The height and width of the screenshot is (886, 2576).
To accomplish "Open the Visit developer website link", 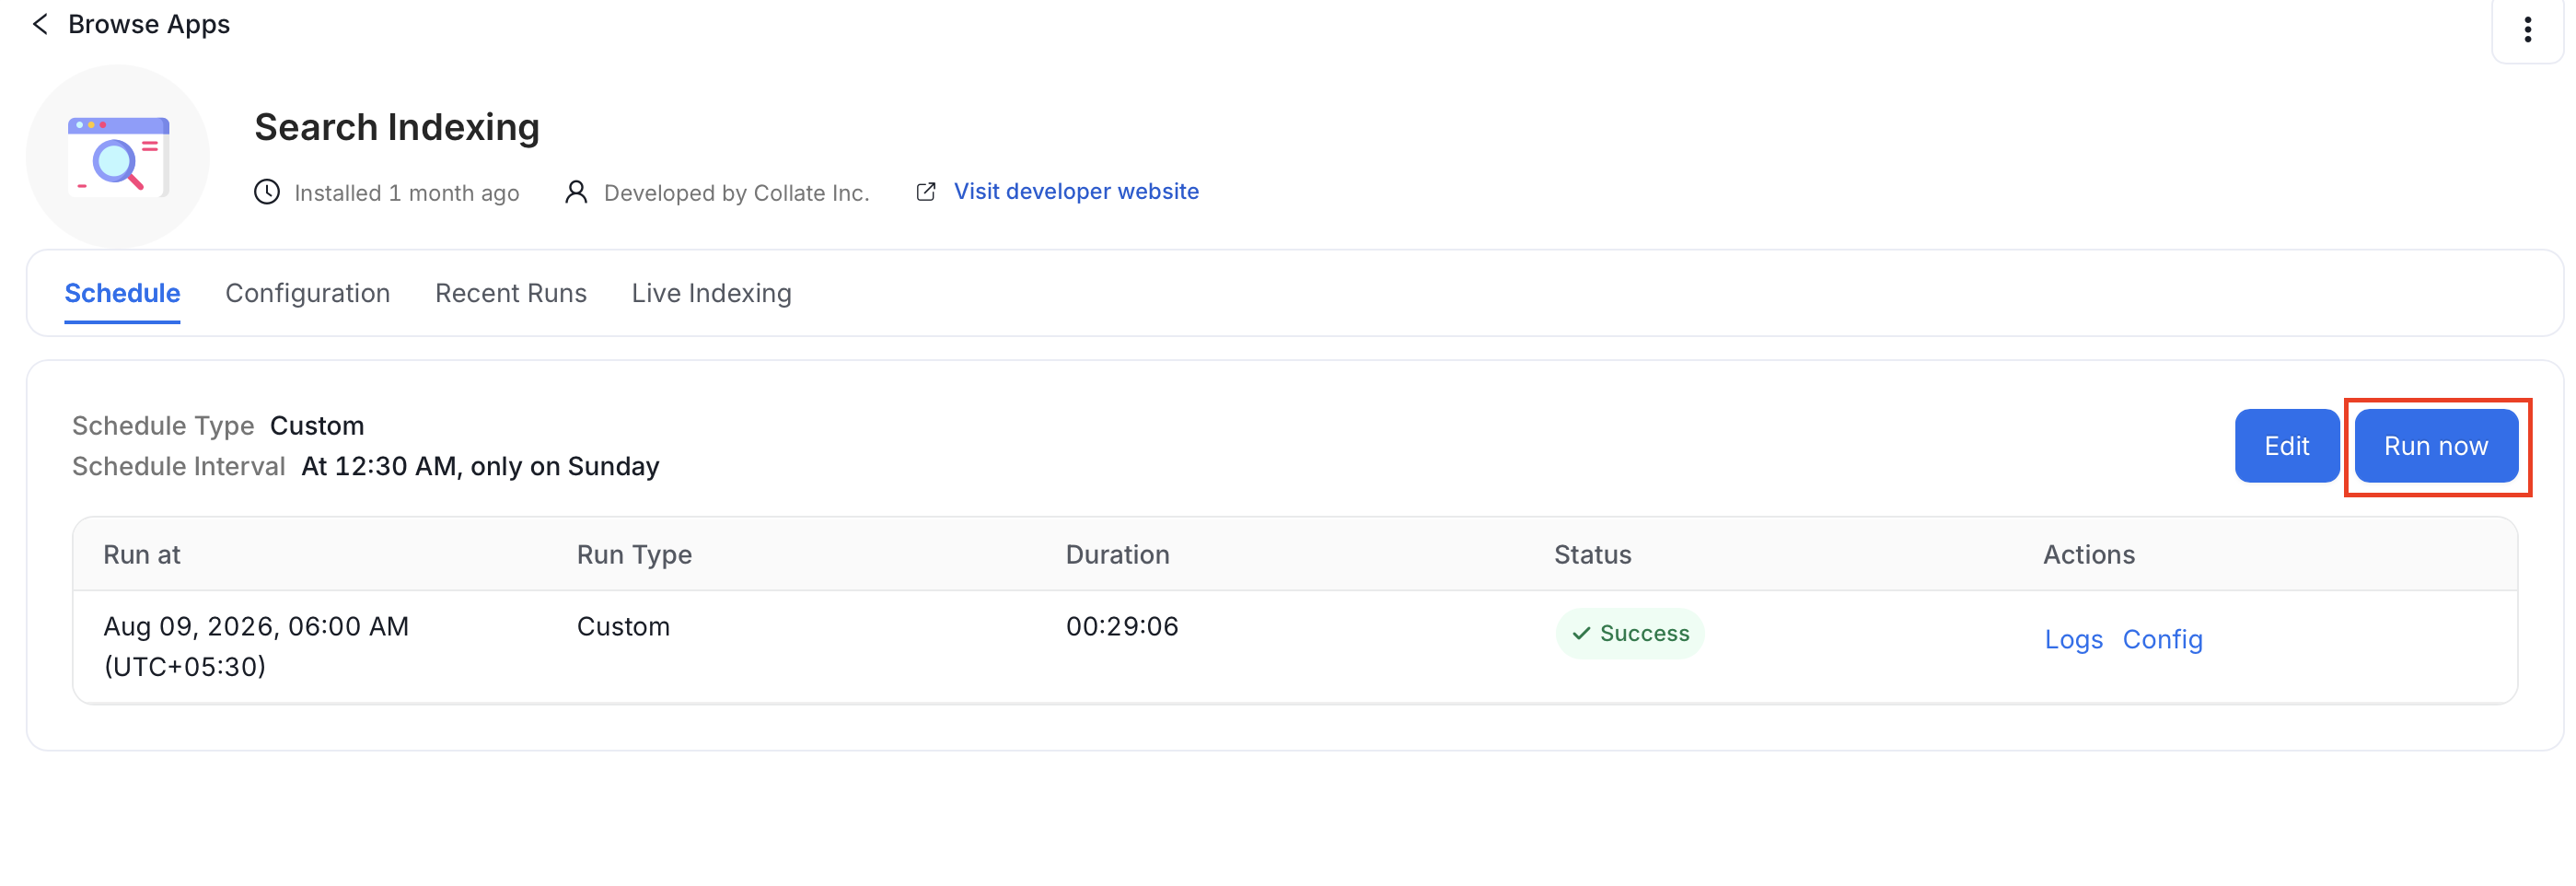I will [1076, 191].
